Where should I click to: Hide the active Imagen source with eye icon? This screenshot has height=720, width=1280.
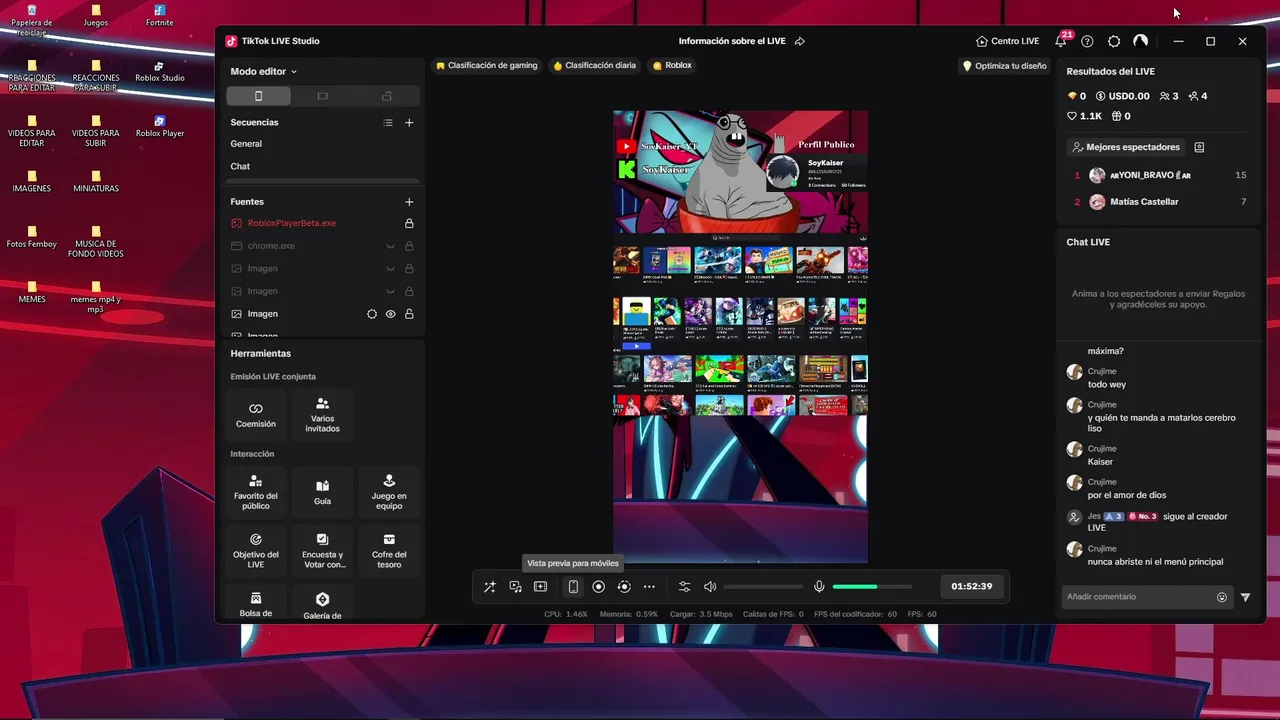391,314
